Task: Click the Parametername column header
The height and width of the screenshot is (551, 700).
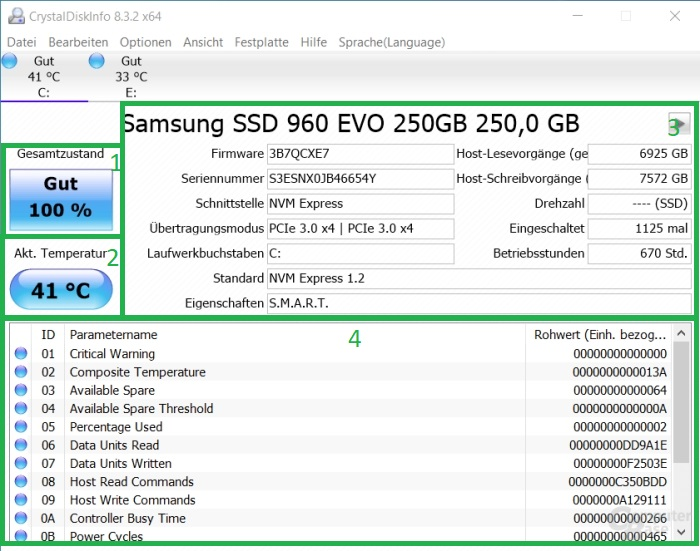Action: [113, 334]
